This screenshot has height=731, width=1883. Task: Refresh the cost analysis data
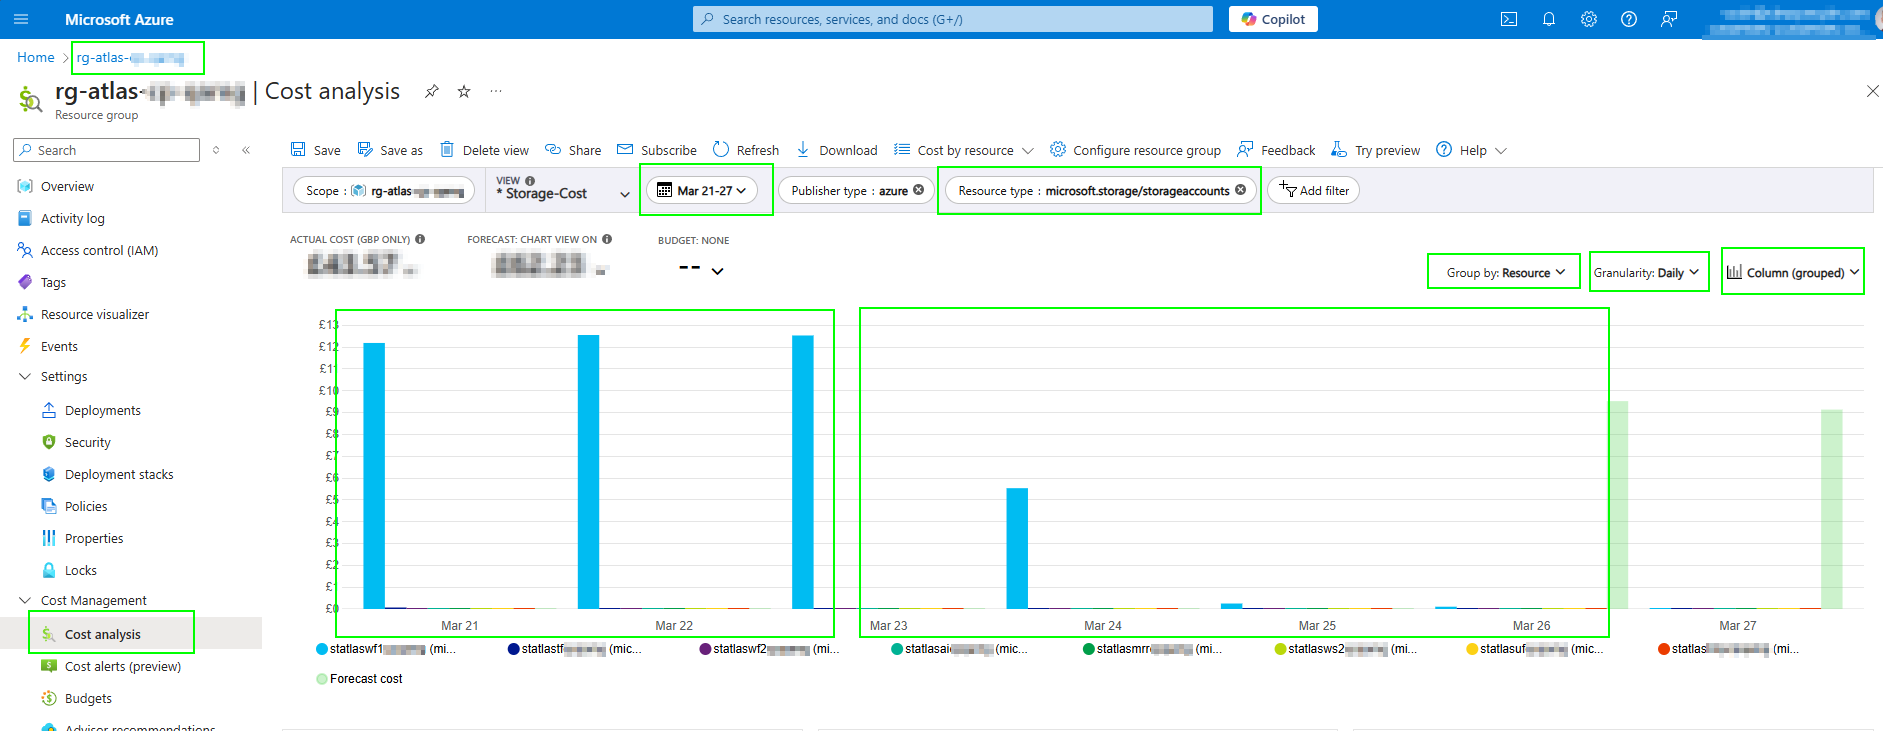746,150
